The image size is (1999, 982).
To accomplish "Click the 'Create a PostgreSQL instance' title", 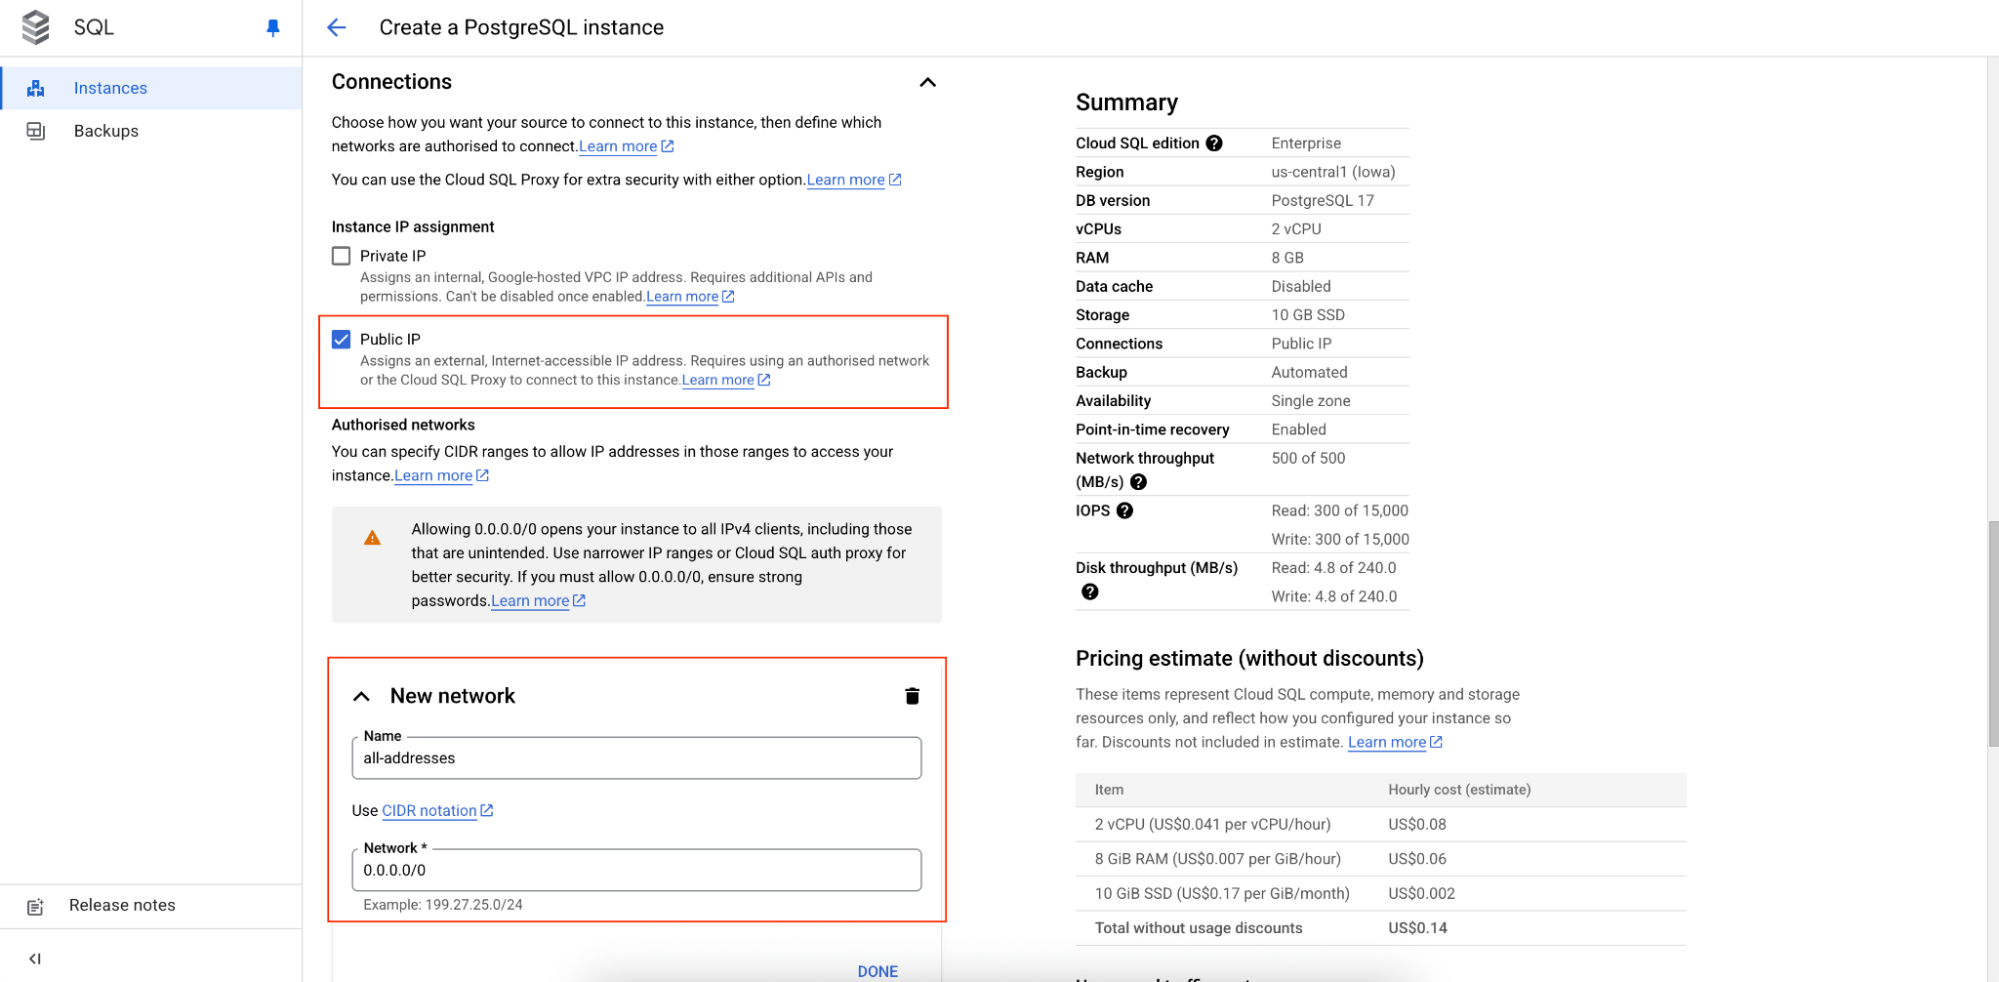I will pos(521,27).
